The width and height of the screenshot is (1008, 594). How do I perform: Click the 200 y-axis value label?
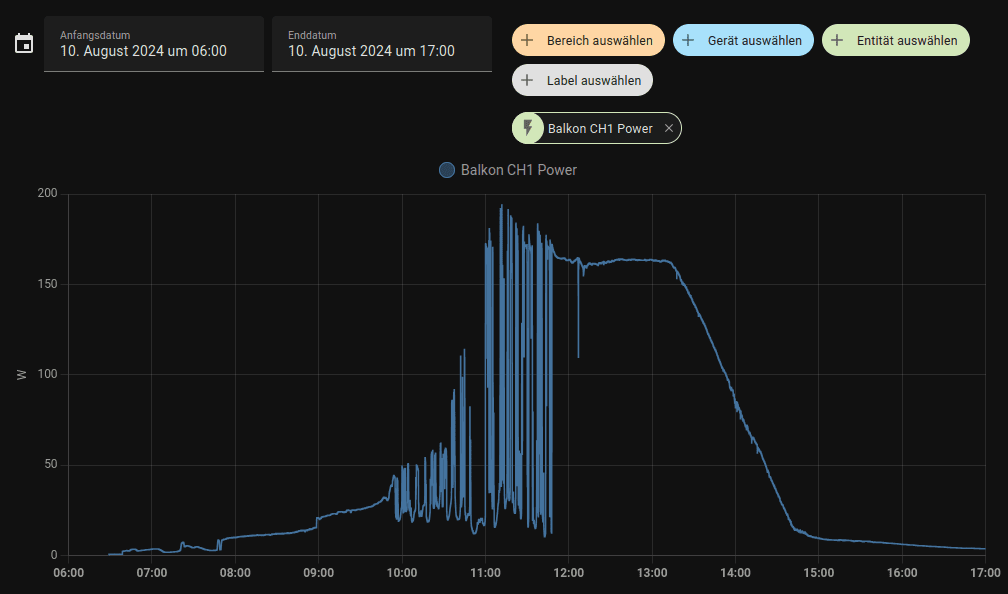[48, 193]
